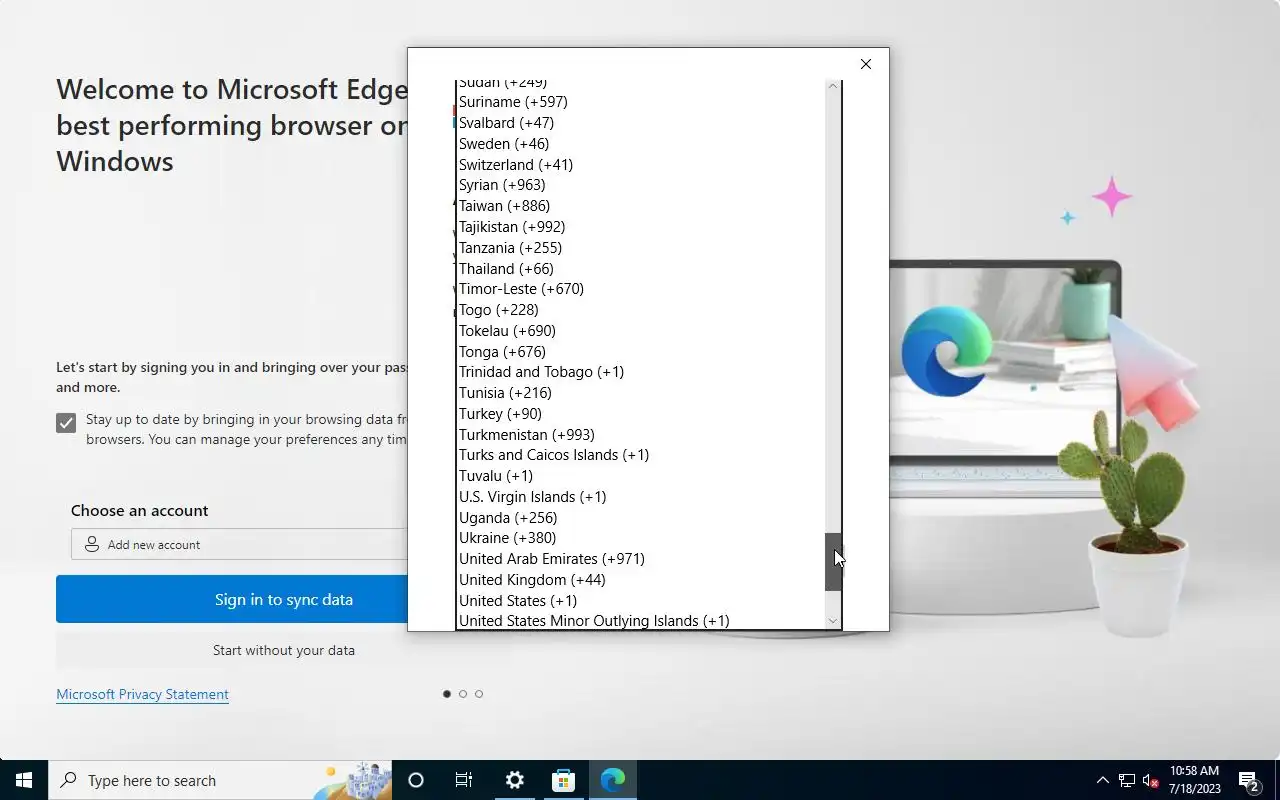Choose Switzerland (+41) country code
1280x800 pixels.
coord(640,165)
